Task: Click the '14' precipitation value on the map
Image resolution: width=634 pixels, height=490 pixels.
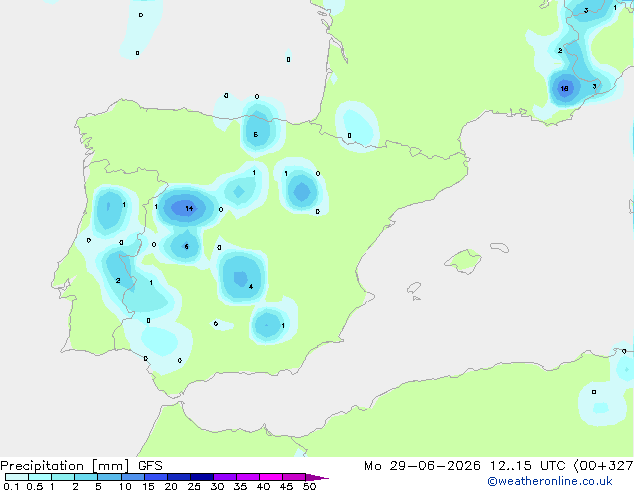Action: click(189, 209)
